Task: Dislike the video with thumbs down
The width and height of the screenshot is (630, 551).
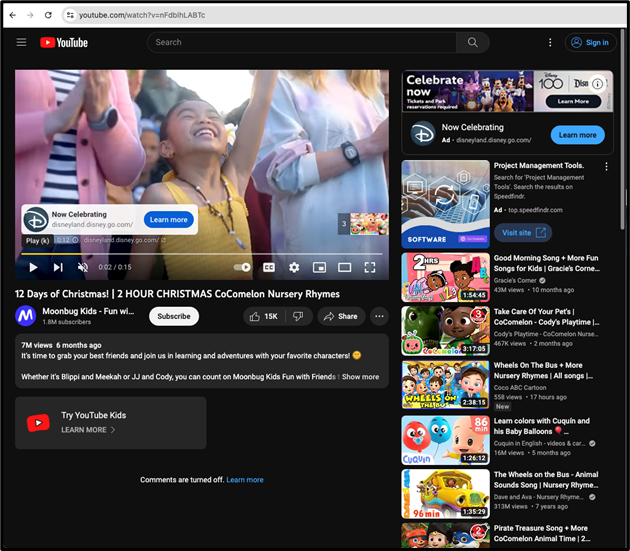Action: [x=299, y=316]
